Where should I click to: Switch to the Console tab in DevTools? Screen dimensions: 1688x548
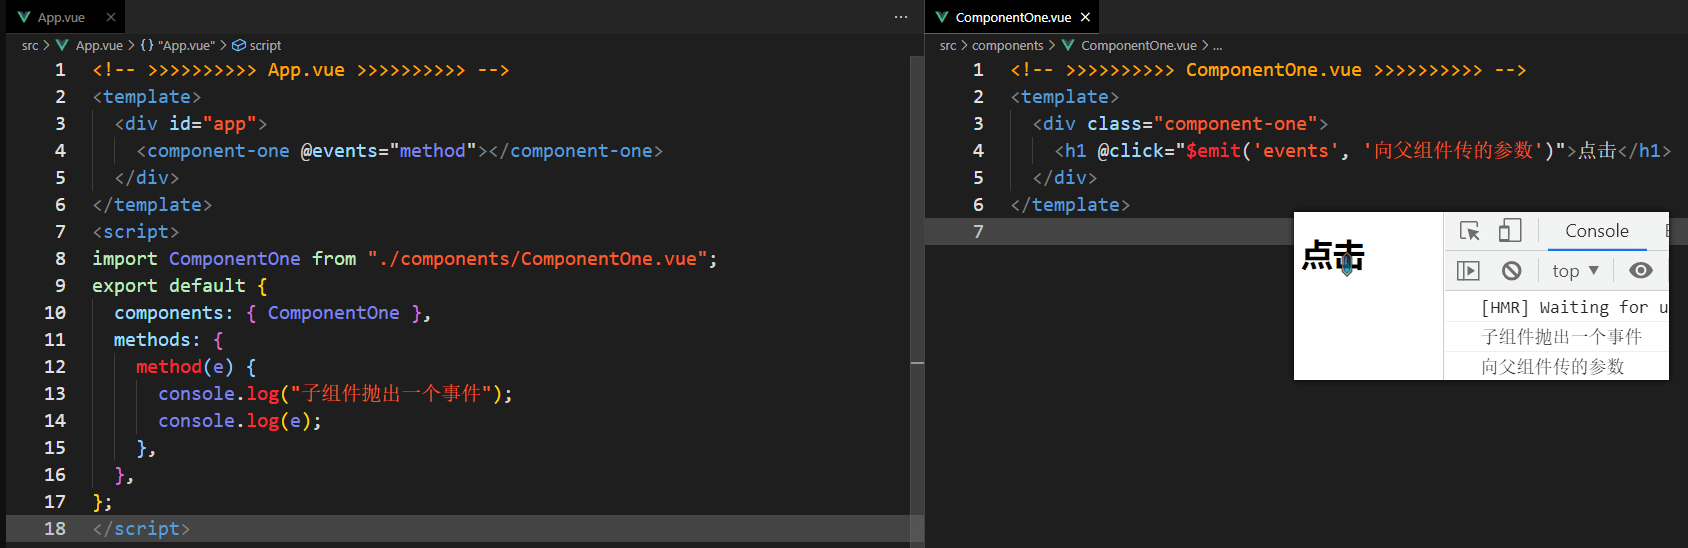coord(1596,231)
